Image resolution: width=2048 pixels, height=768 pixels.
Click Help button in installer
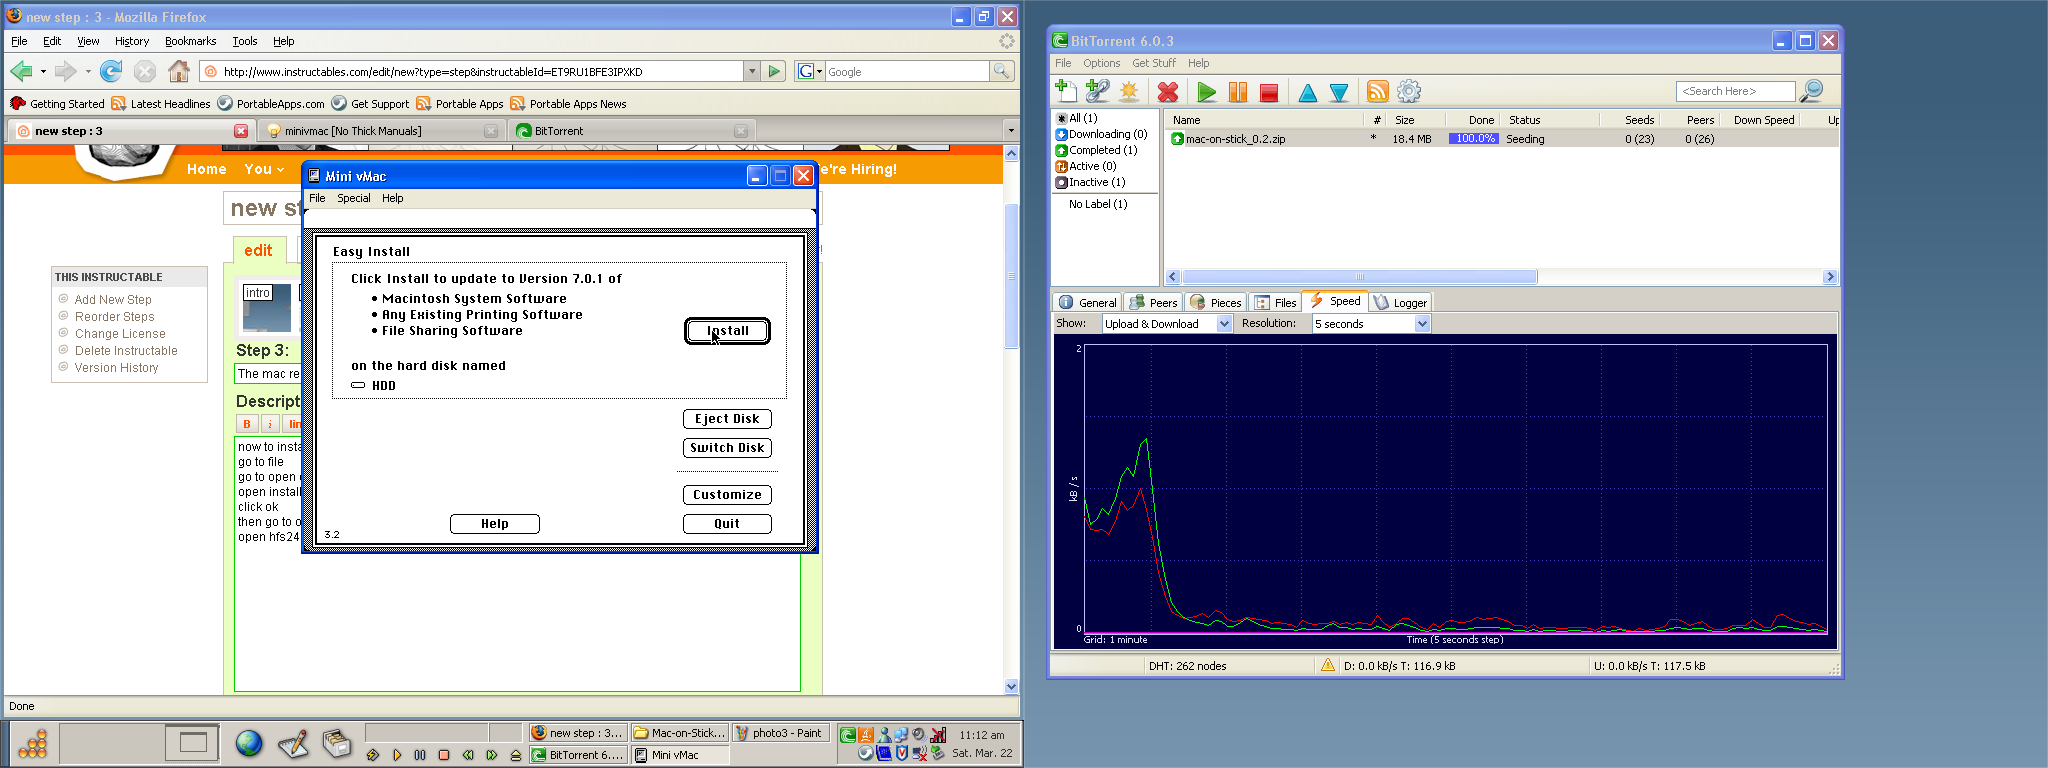point(495,524)
